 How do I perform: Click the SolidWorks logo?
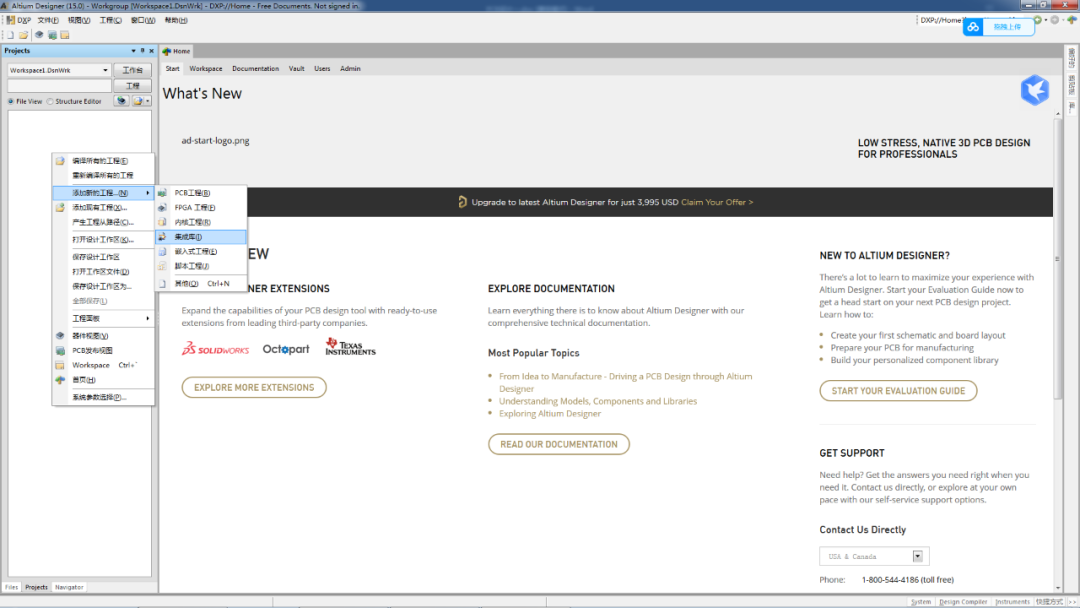[x=215, y=348]
